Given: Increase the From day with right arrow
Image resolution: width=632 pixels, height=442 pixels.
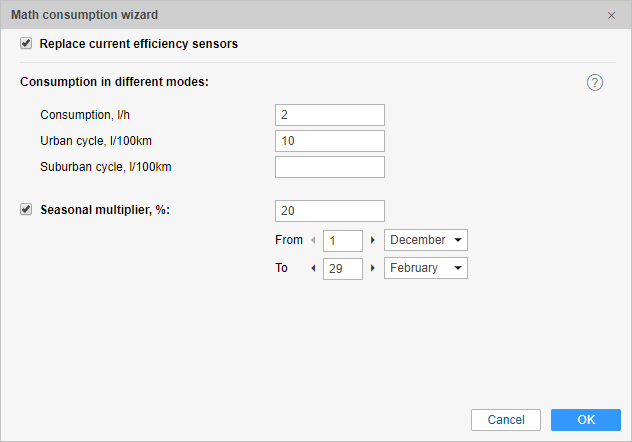Looking at the screenshot, I should (x=373, y=240).
